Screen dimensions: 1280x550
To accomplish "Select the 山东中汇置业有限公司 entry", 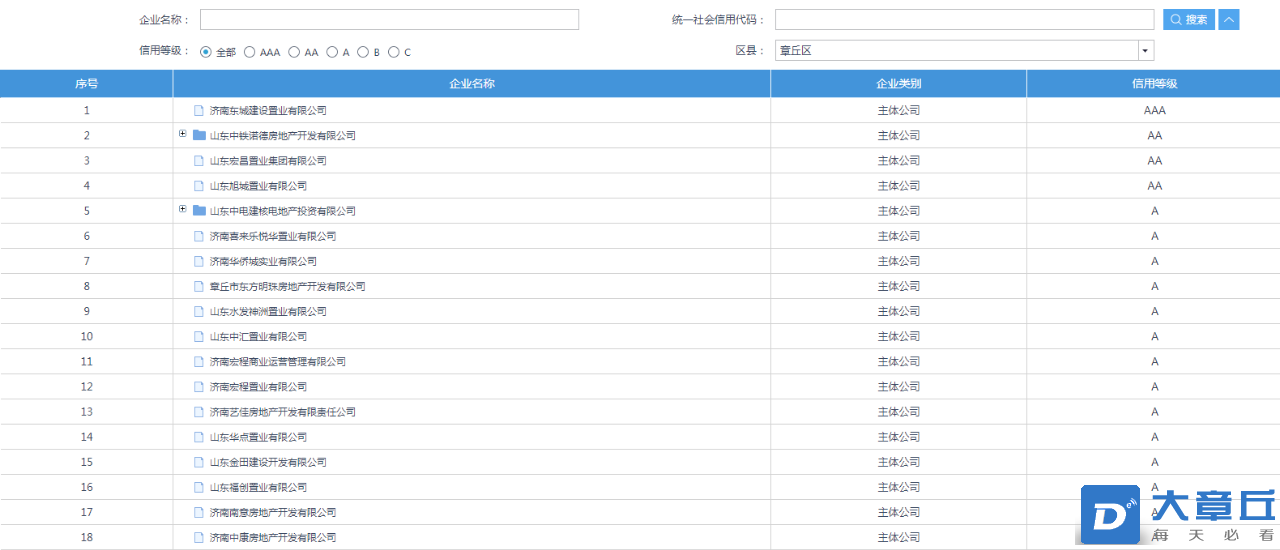I will point(258,337).
